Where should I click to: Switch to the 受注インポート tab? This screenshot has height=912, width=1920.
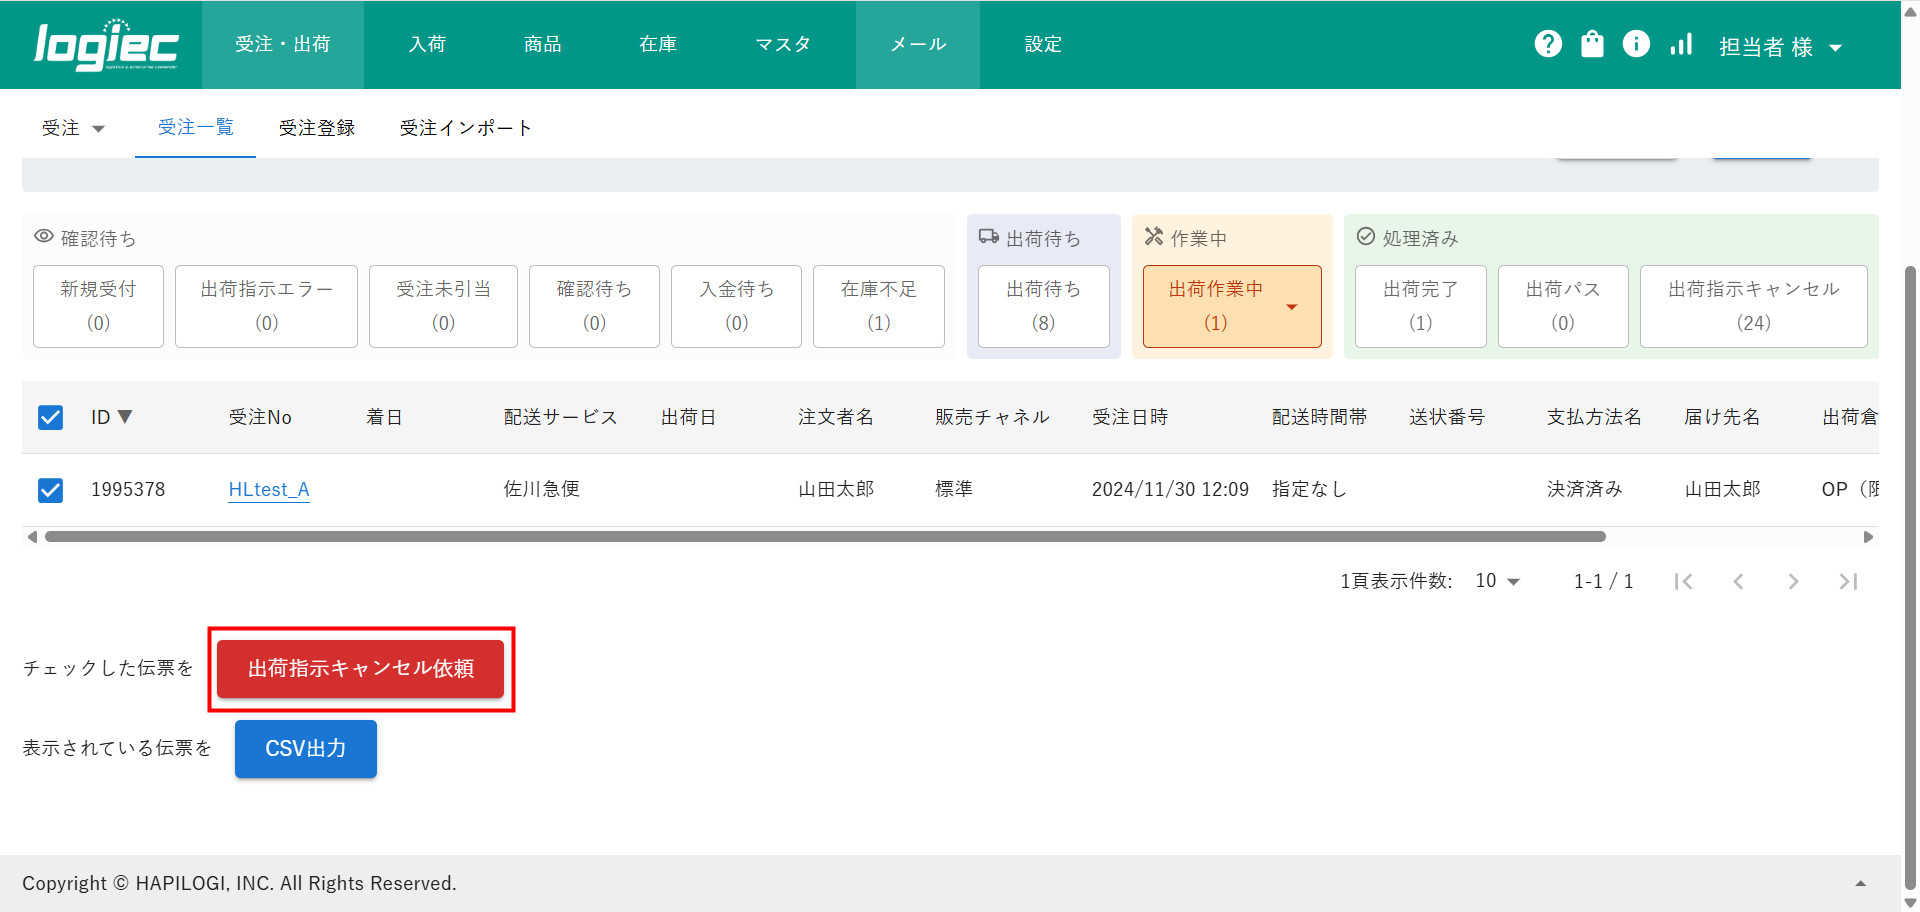point(465,128)
